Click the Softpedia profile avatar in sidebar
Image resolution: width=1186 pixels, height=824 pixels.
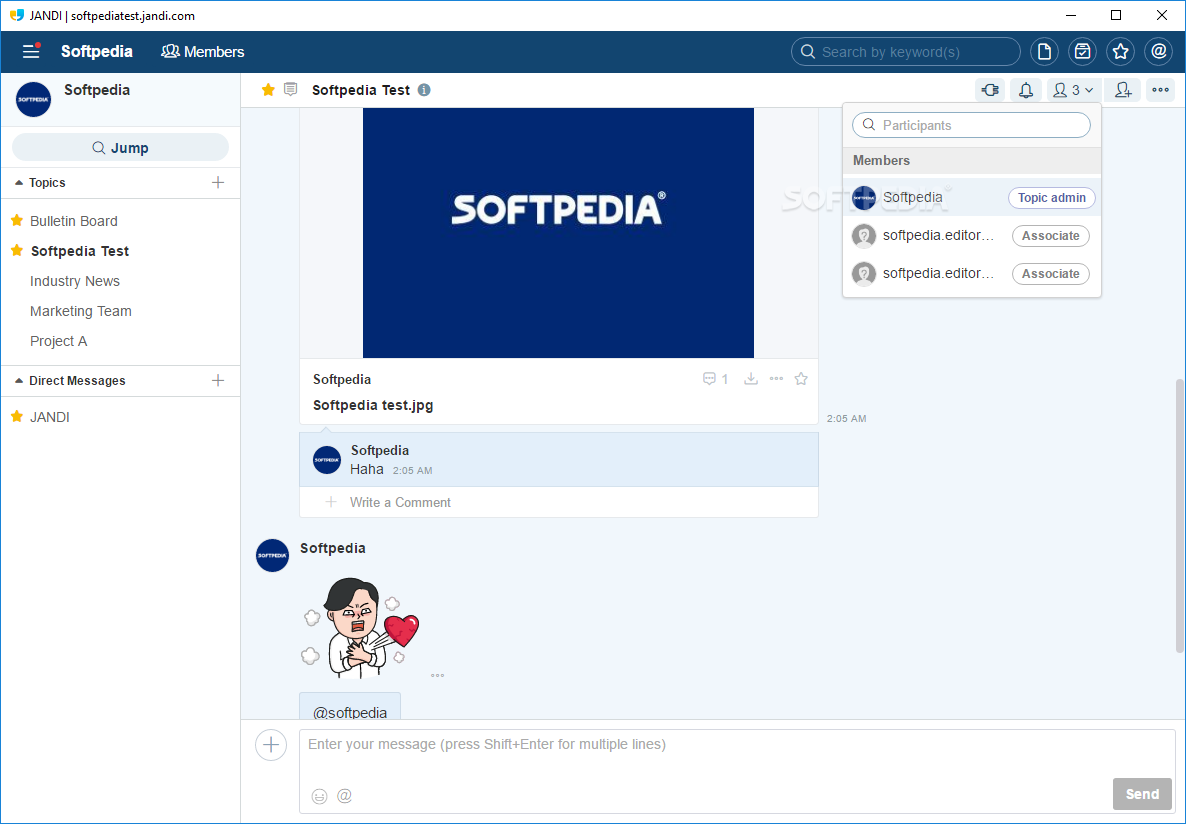tap(33, 99)
